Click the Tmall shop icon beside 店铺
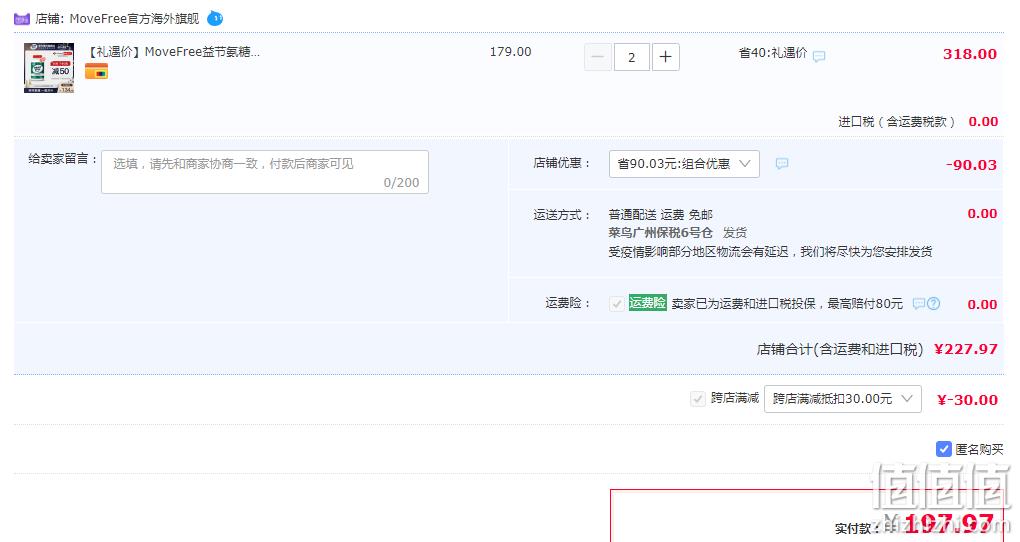1020x542 pixels. pyautogui.click(x=22, y=19)
